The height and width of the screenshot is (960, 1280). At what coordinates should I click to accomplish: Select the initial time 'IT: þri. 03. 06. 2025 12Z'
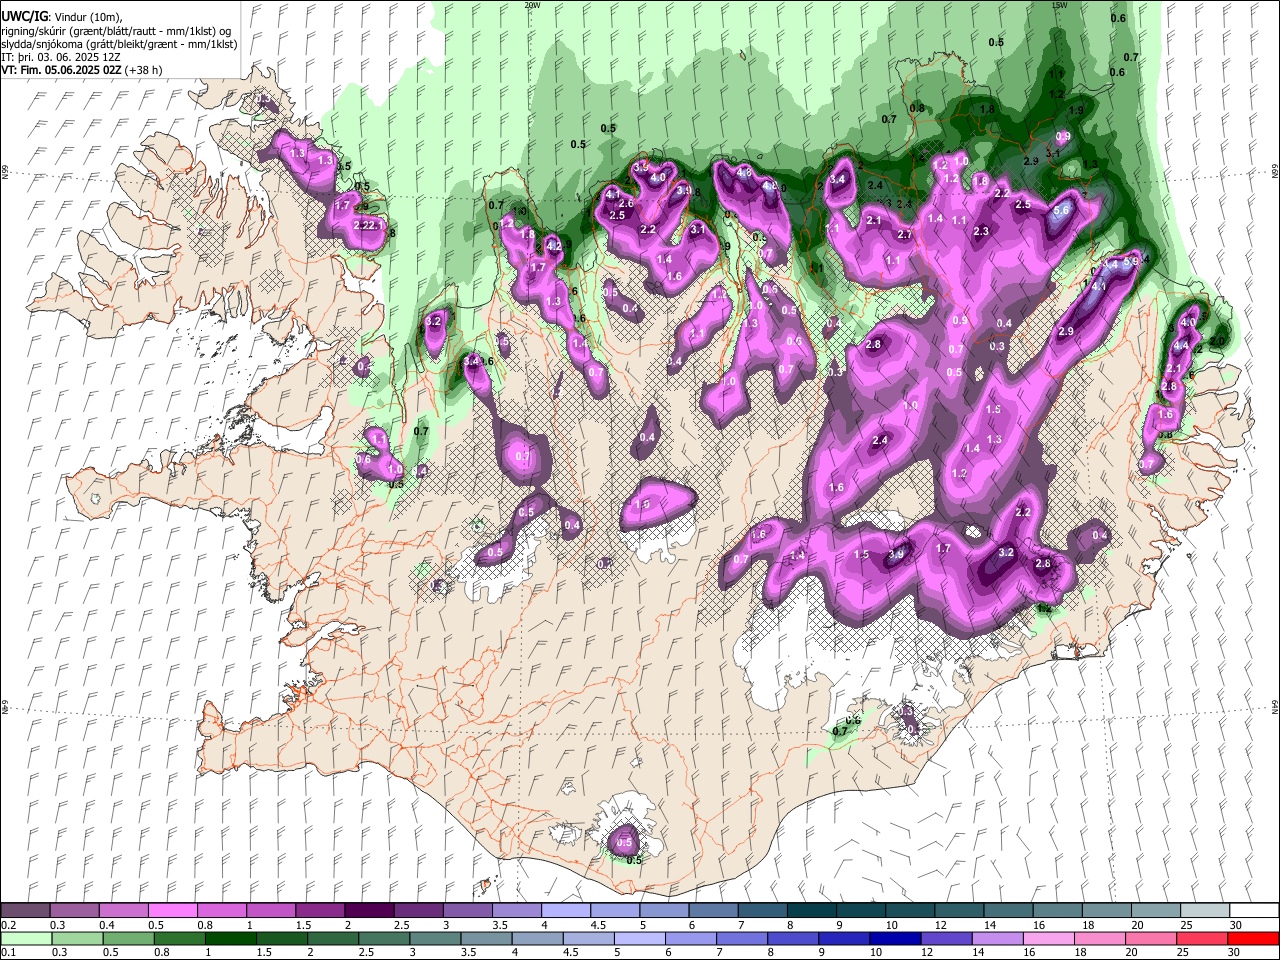point(60,57)
